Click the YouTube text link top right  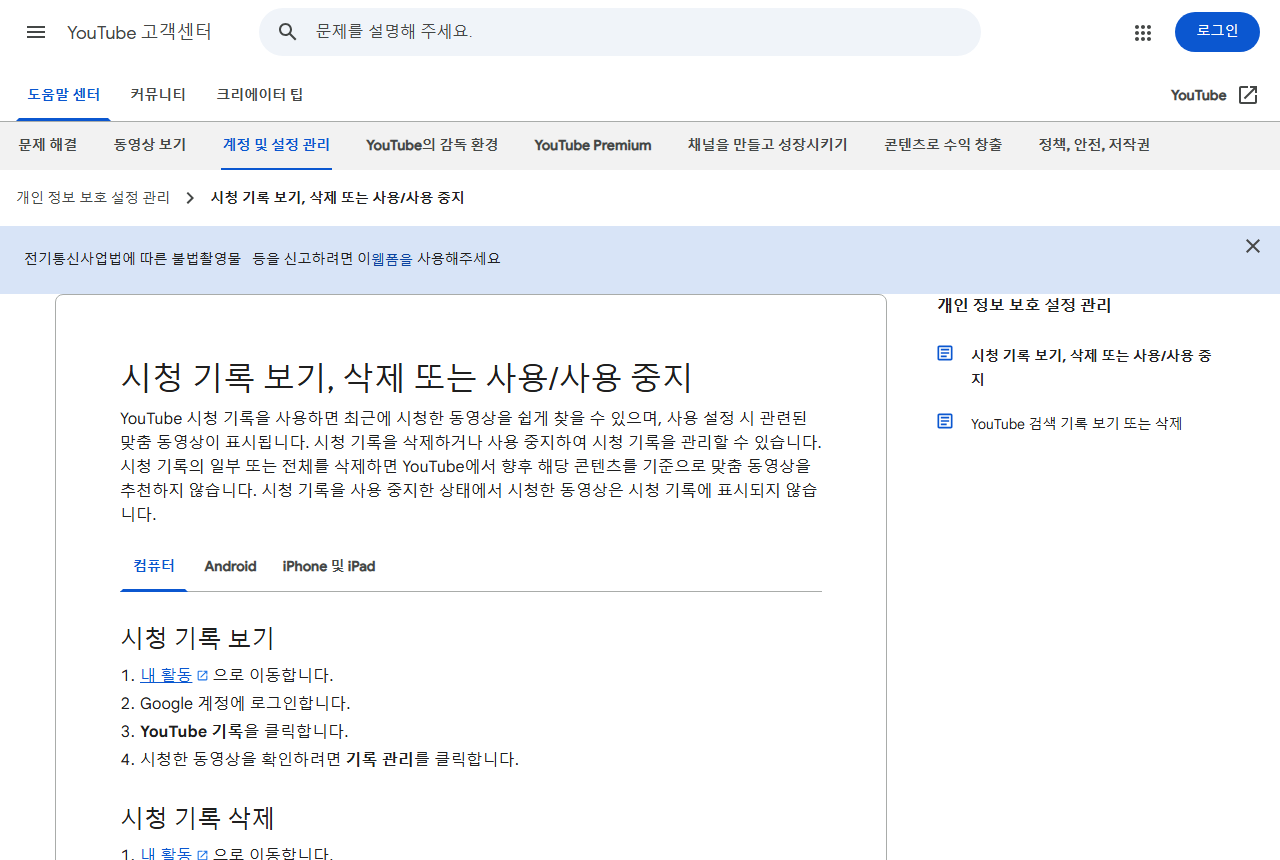[x=1198, y=95]
